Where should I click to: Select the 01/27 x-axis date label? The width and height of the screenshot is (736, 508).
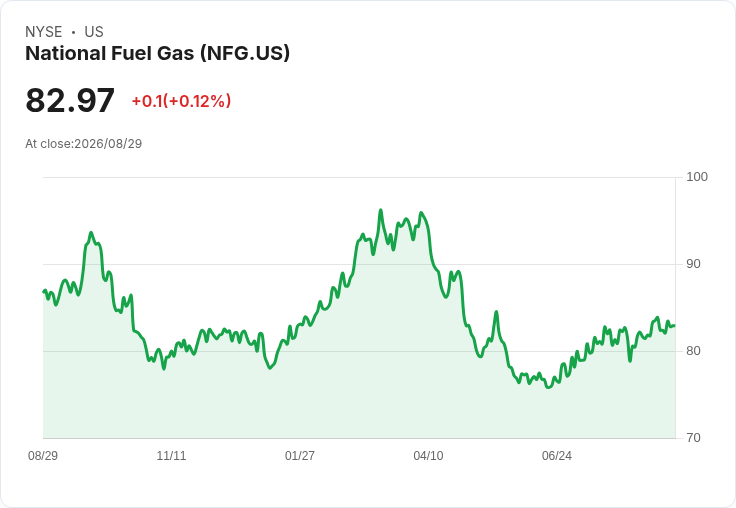(299, 455)
